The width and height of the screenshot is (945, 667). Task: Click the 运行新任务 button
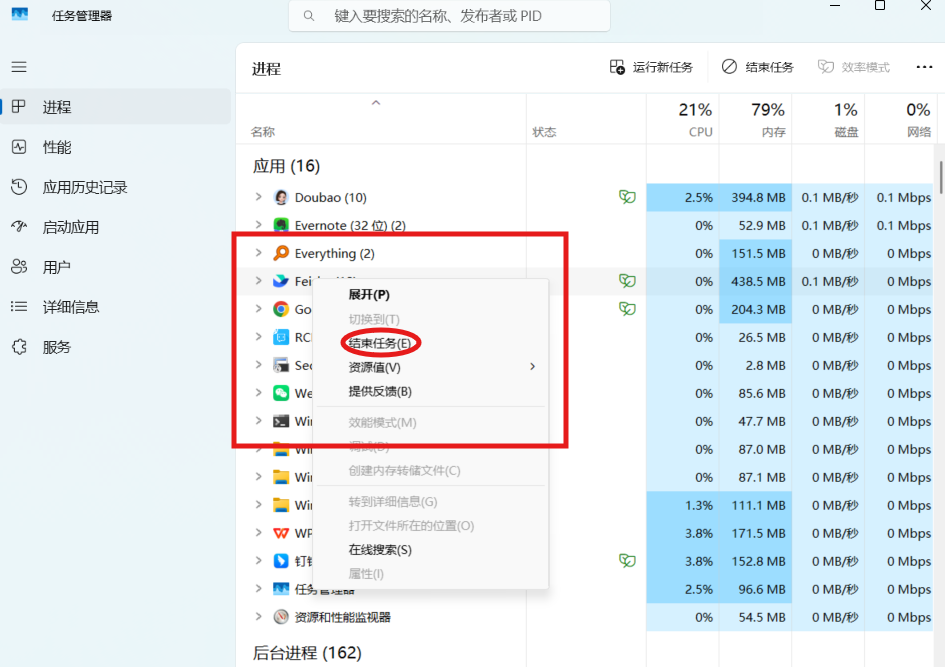(651, 67)
